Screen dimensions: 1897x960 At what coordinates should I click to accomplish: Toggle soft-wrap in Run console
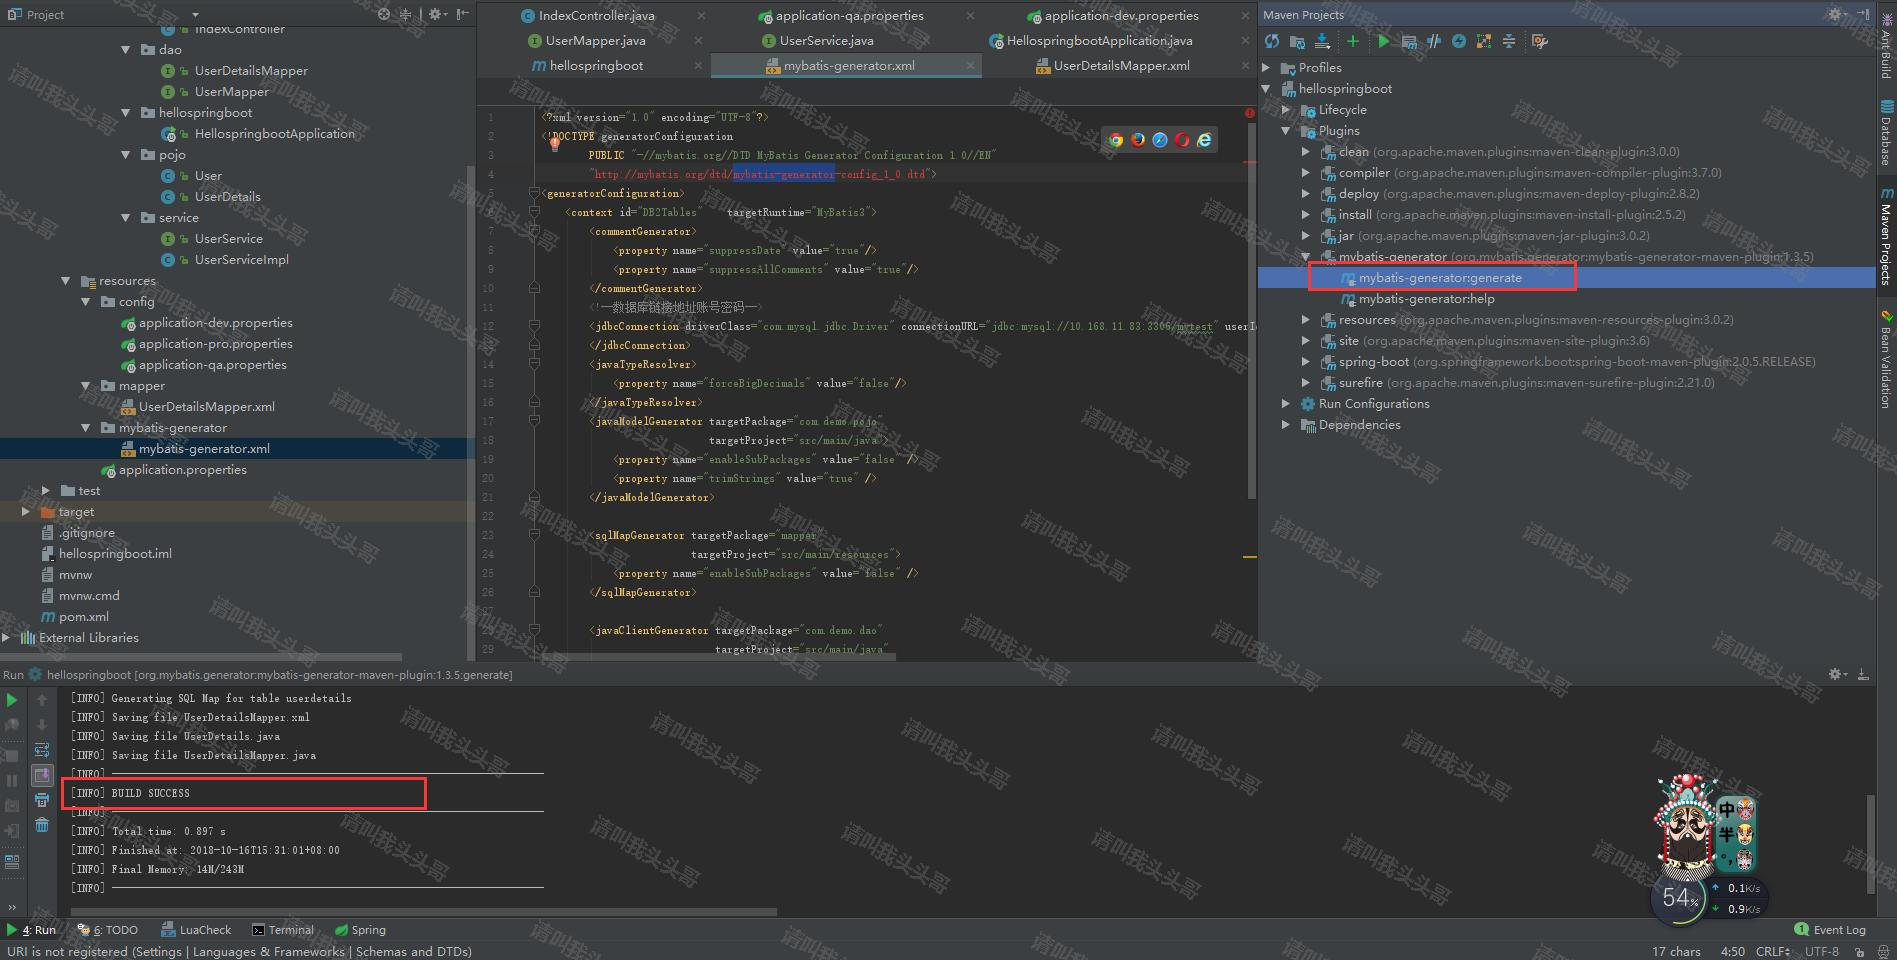click(42, 750)
